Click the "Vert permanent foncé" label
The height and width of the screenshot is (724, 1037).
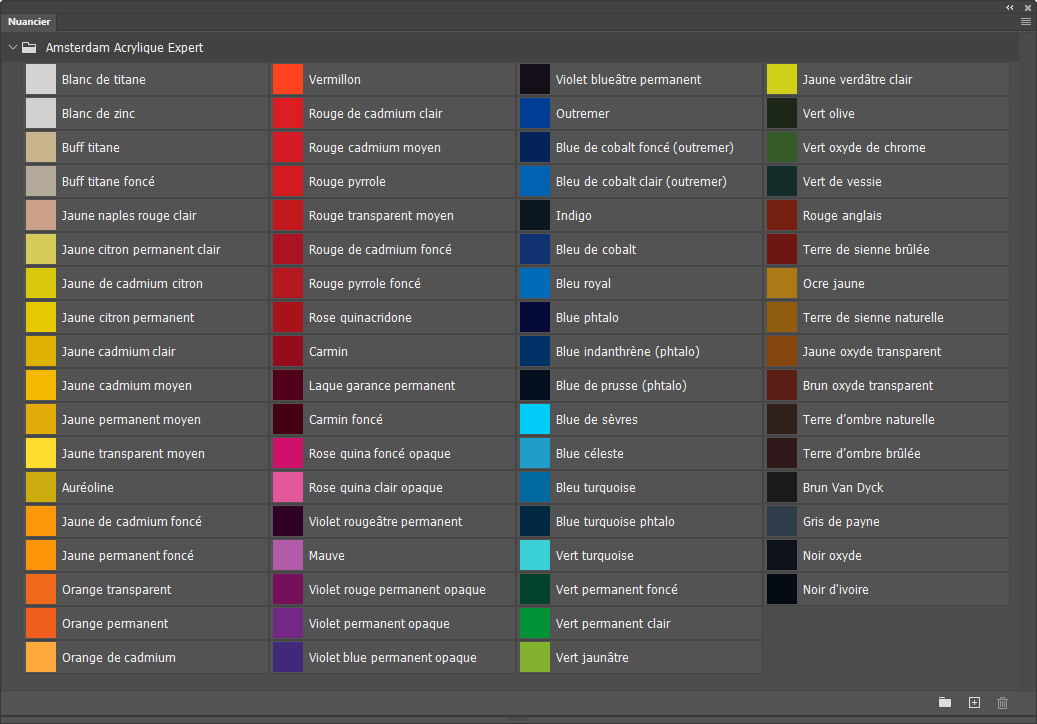(x=617, y=590)
